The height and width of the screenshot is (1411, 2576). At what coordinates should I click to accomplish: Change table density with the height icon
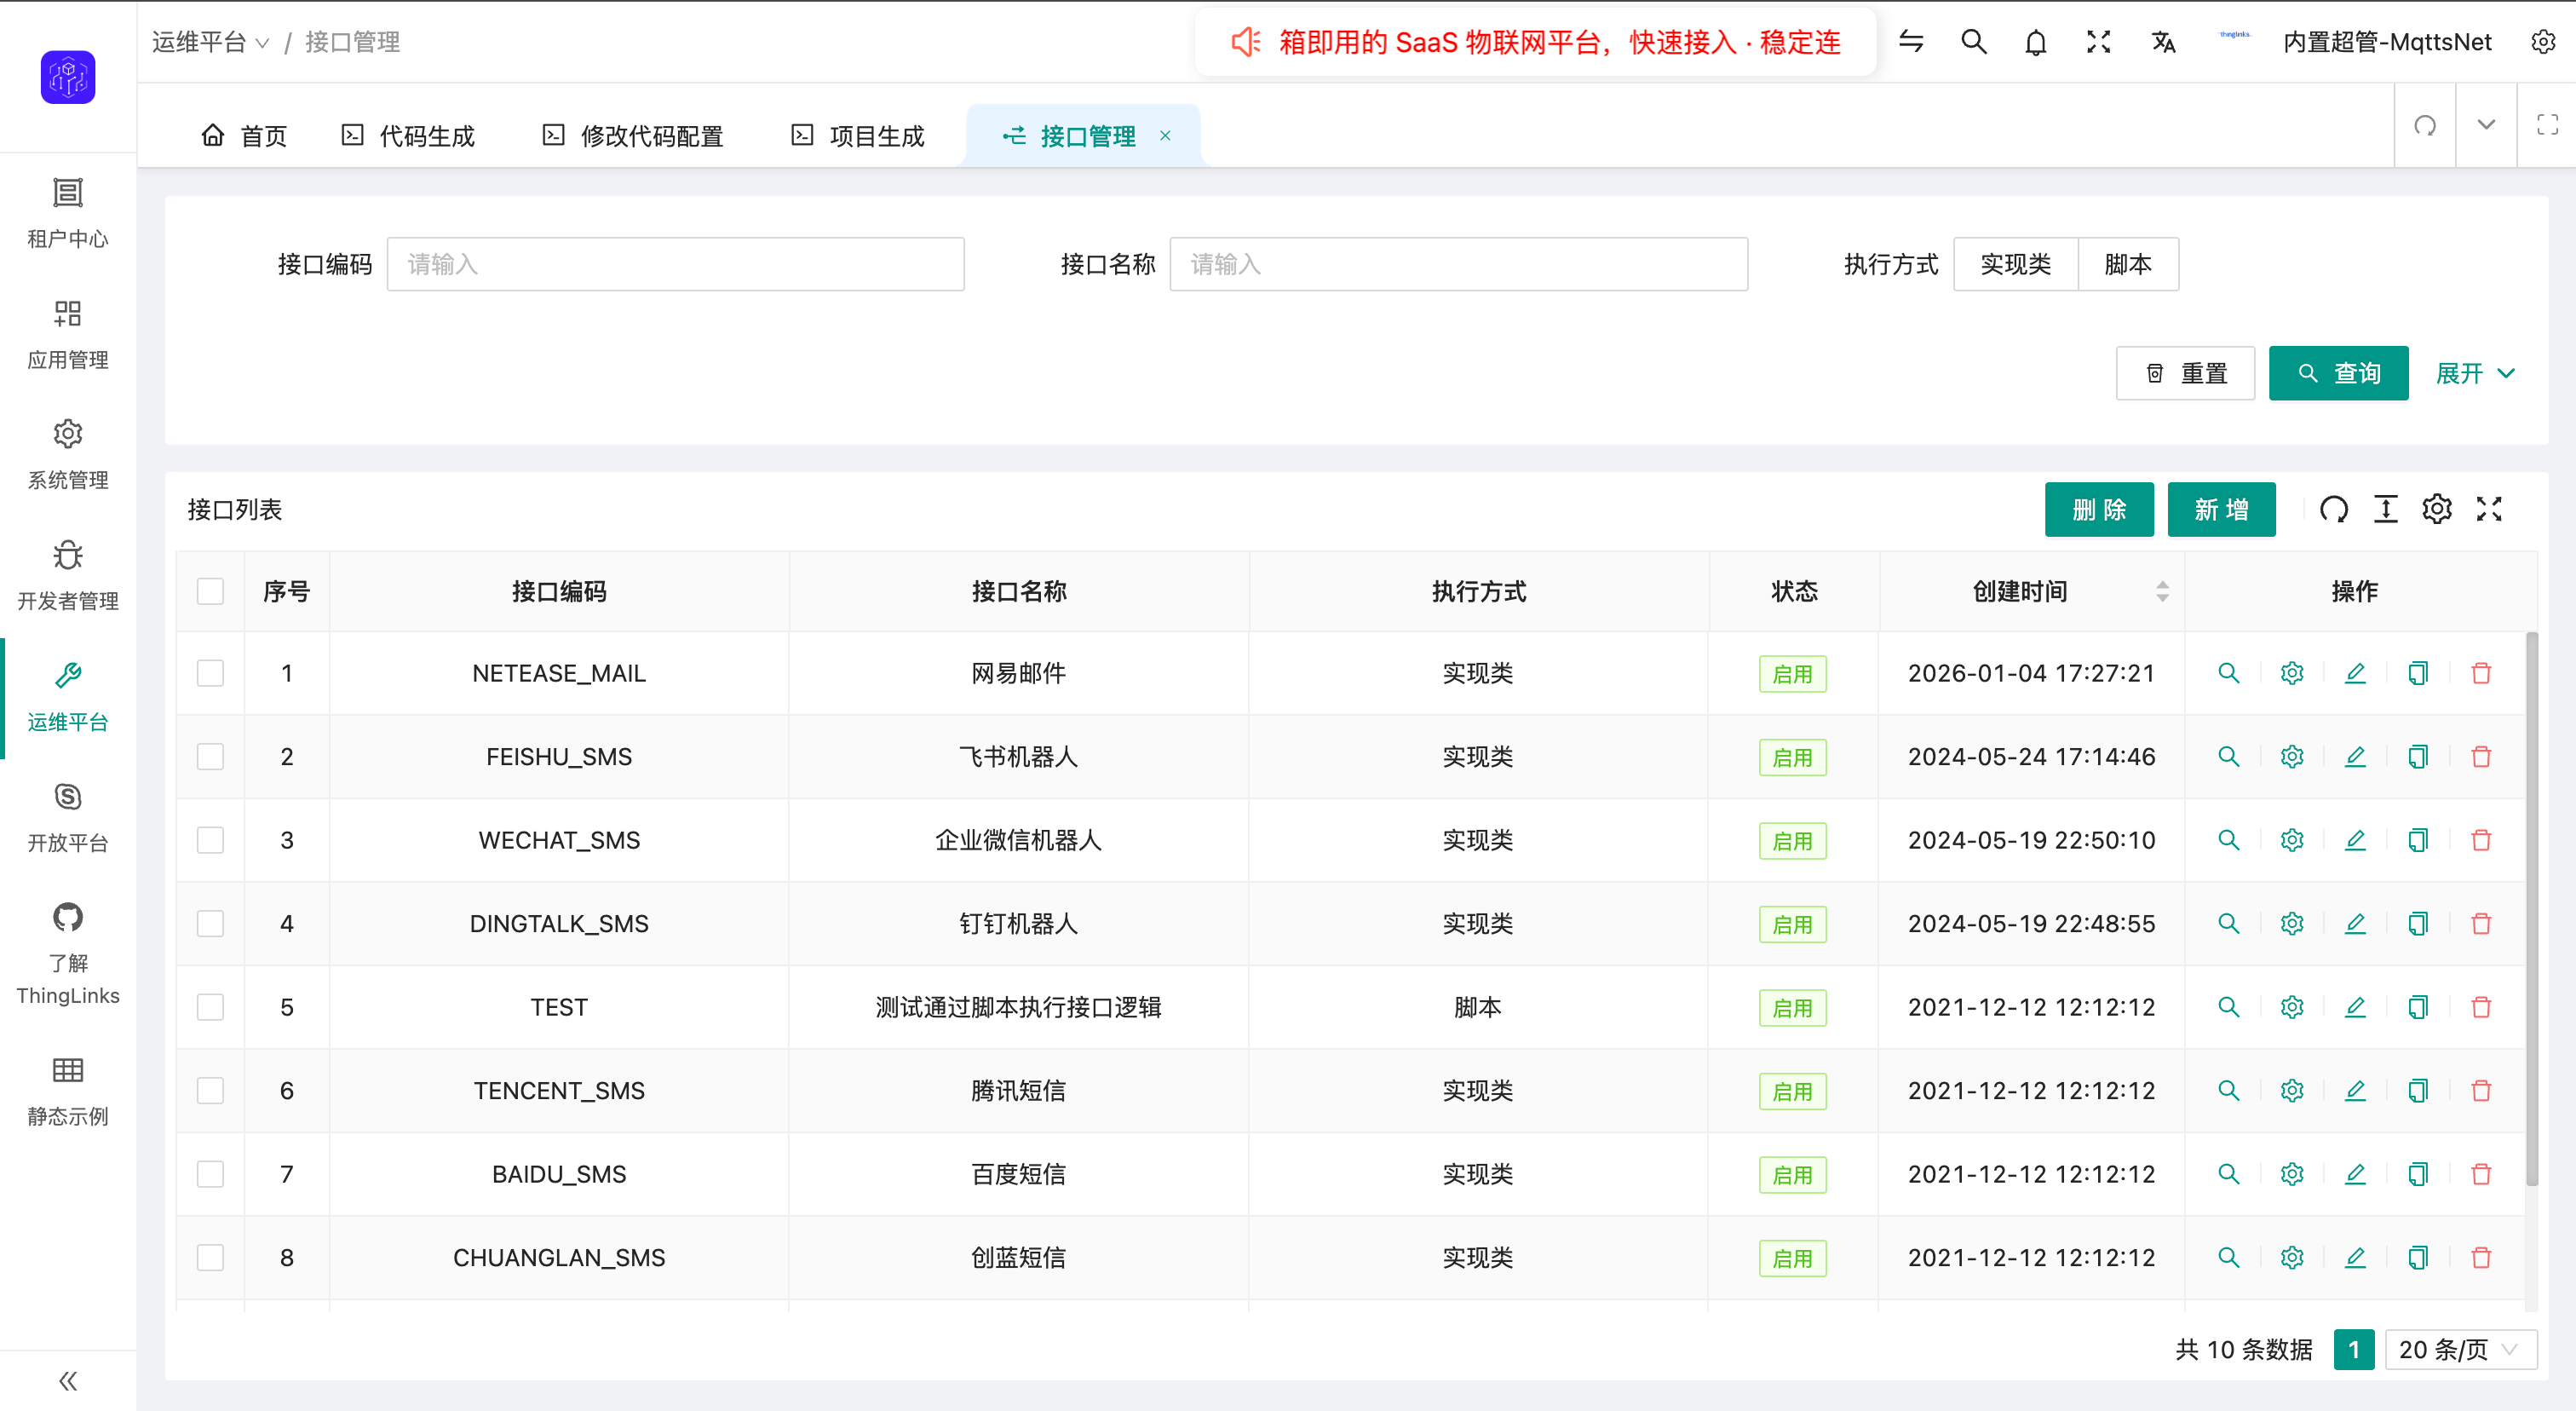click(2386, 509)
